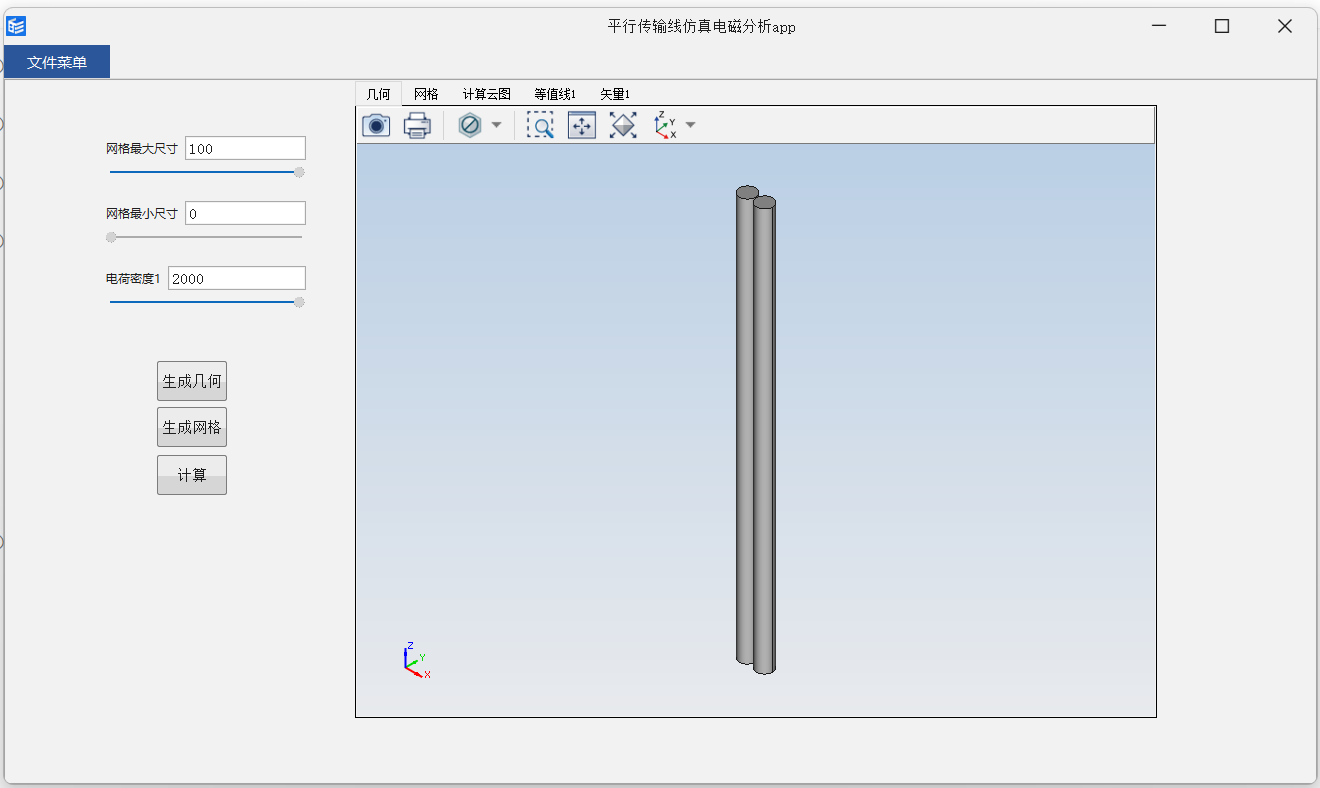The height and width of the screenshot is (788, 1320).
Task: Open dropdown arrow beside hexagon icon
Action: 496,125
